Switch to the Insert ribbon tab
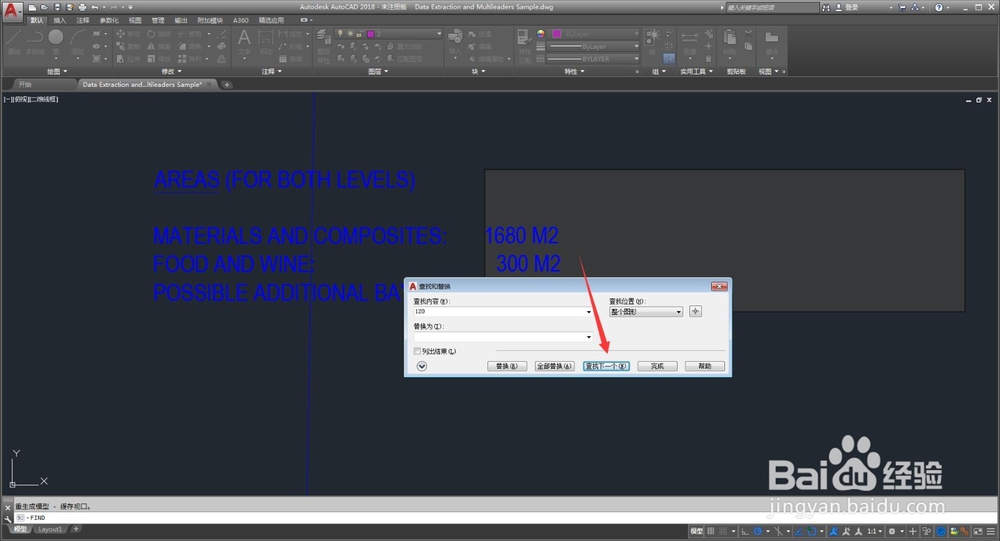The height and width of the screenshot is (541, 1000). coord(59,20)
